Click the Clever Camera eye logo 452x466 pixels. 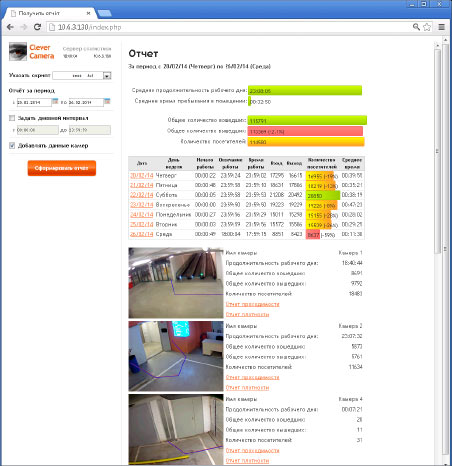click(18, 51)
